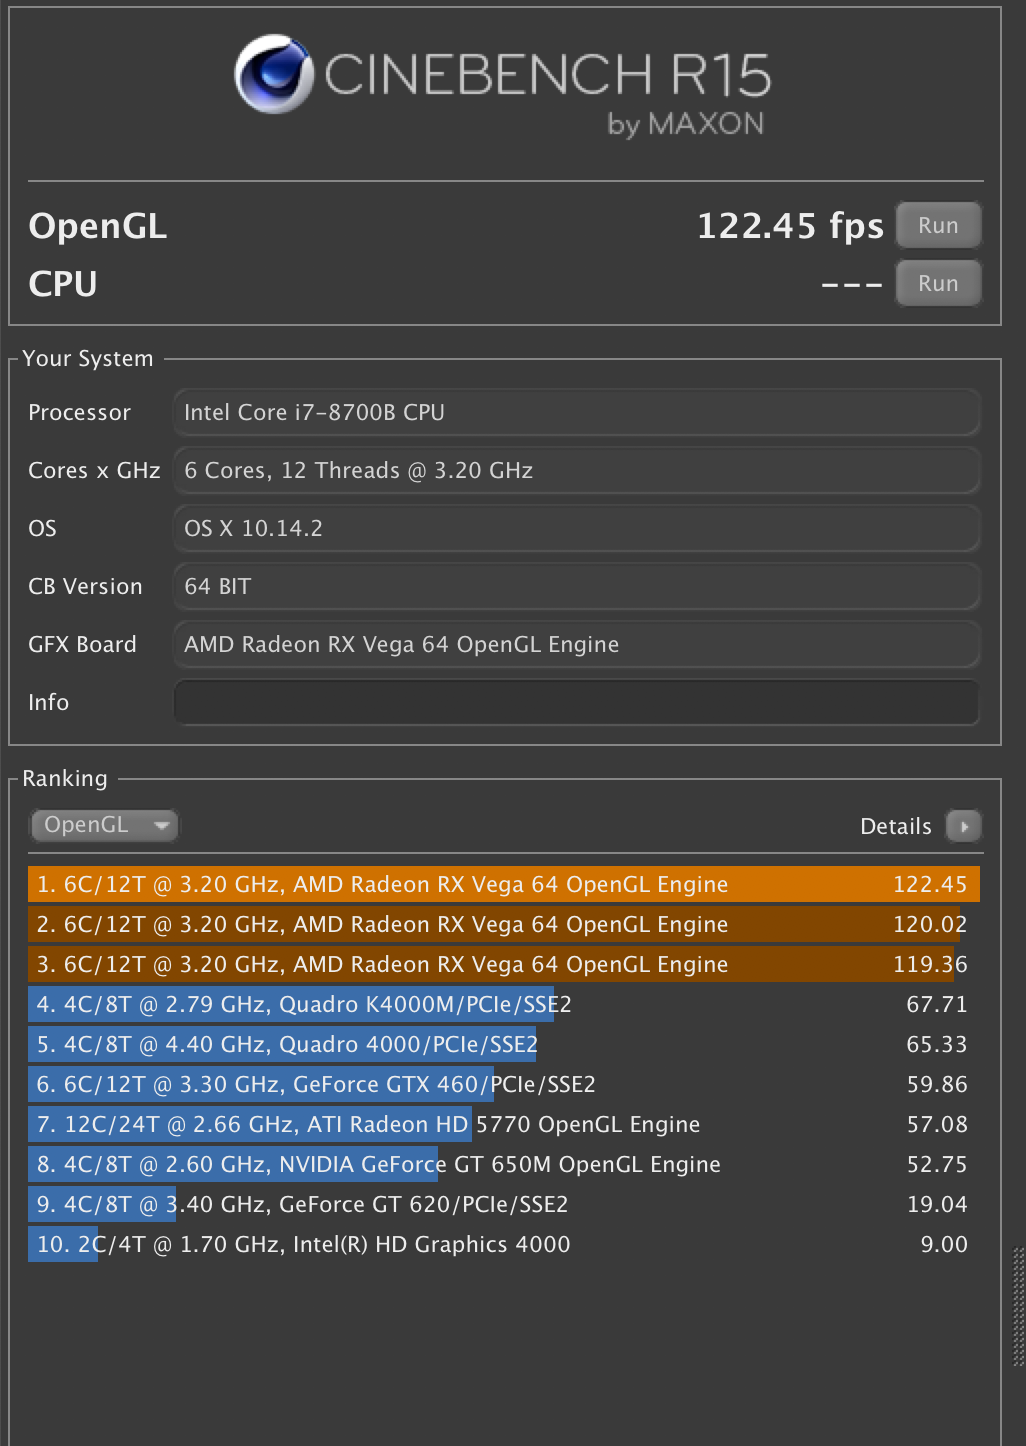Select first ranking entry scoring 122.45
The height and width of the screenshot is (1446, 1026).
tap(502, 884)
